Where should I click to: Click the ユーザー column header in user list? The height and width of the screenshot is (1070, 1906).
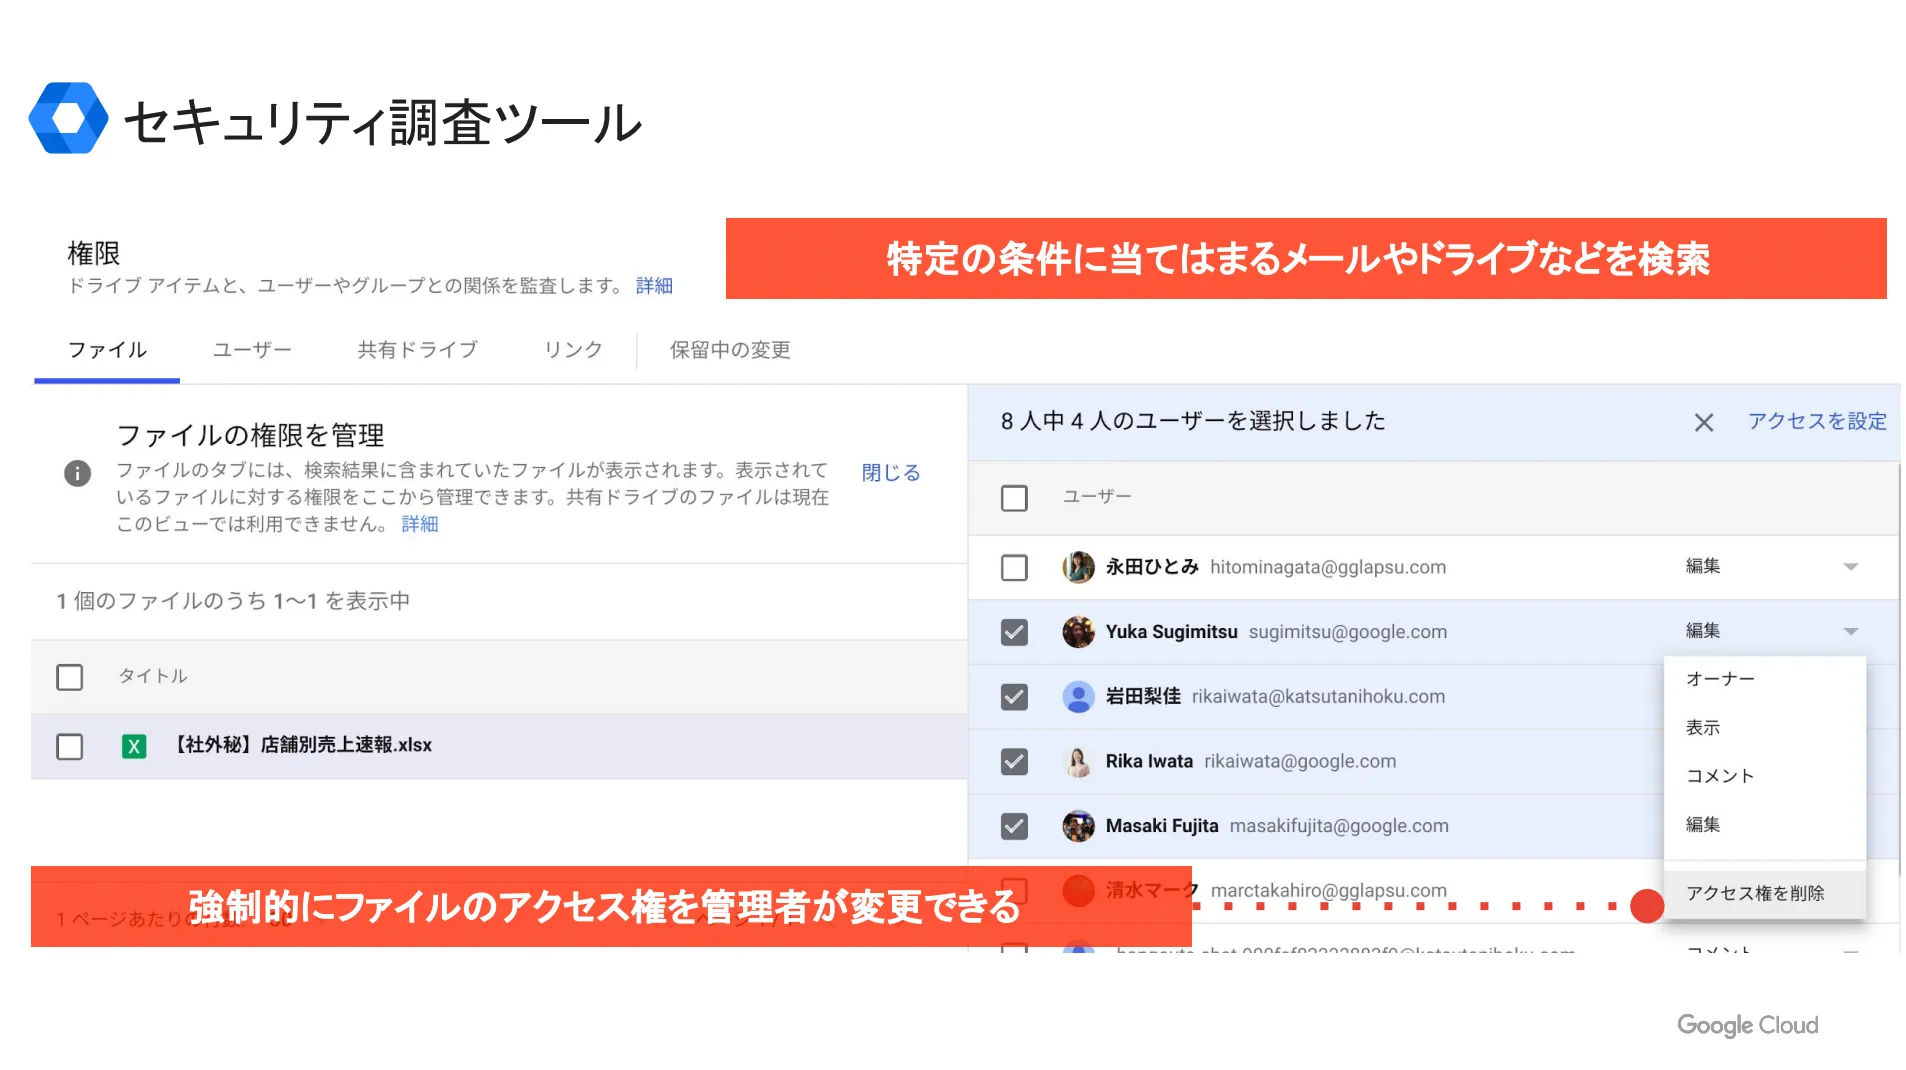[x=1096, y=496]
